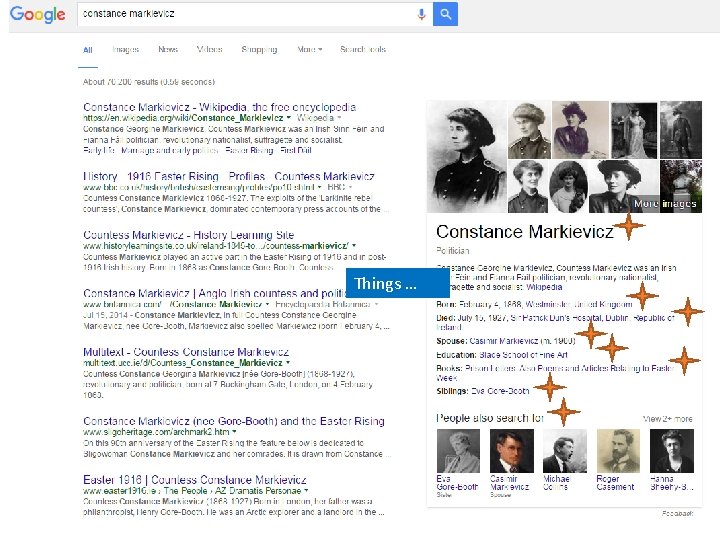Open the purple-tinted portrait thumbnail
This screenshot has width=720, height=540.
pyautogui.click(x=580, y=130)
